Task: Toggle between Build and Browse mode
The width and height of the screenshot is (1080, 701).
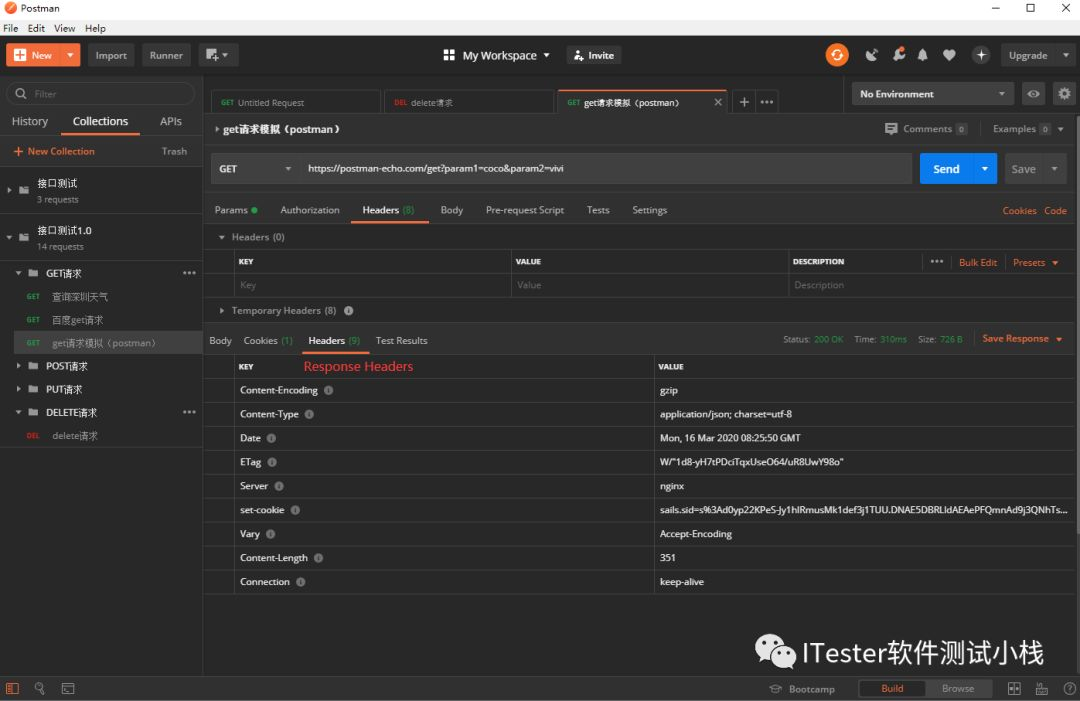Action: [925, 688]
